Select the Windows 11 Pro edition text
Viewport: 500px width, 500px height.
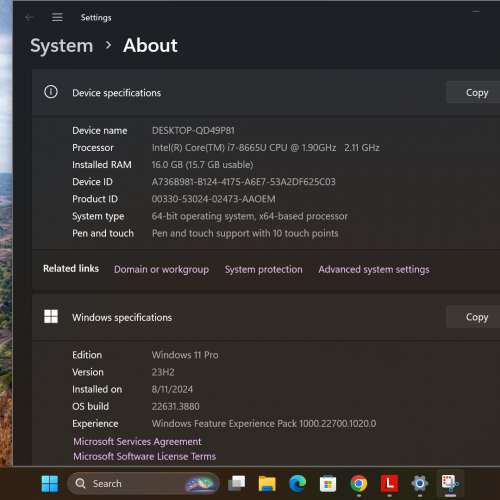[185, 355]
